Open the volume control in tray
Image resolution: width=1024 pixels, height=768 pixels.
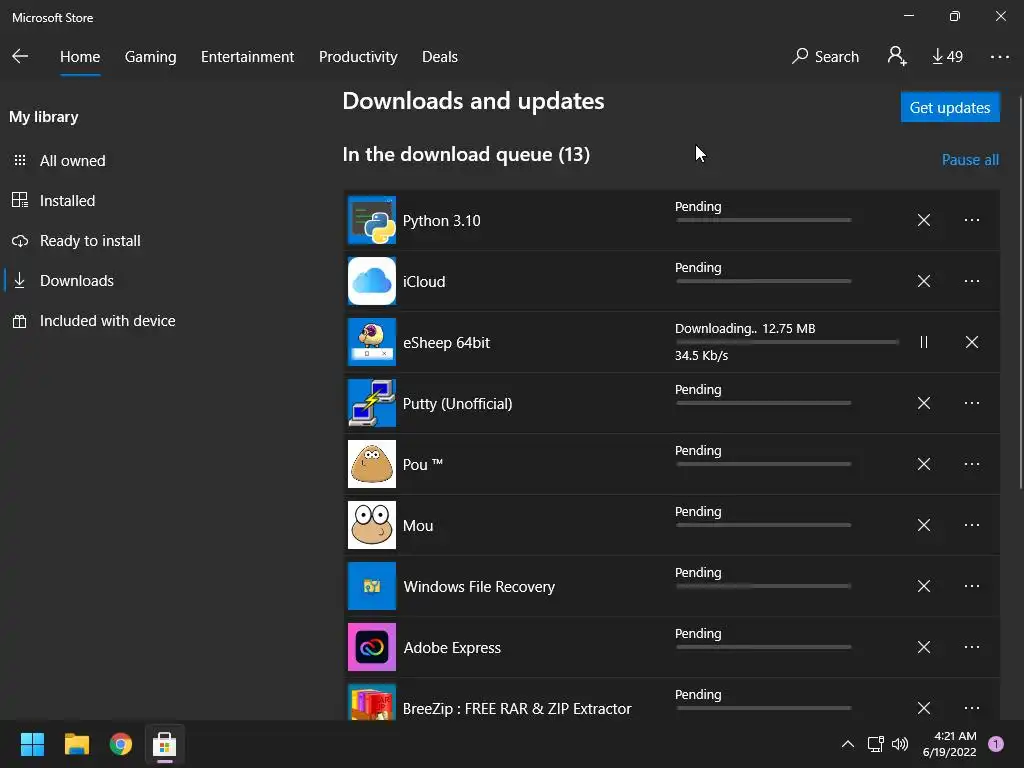[x=900, y=744]
